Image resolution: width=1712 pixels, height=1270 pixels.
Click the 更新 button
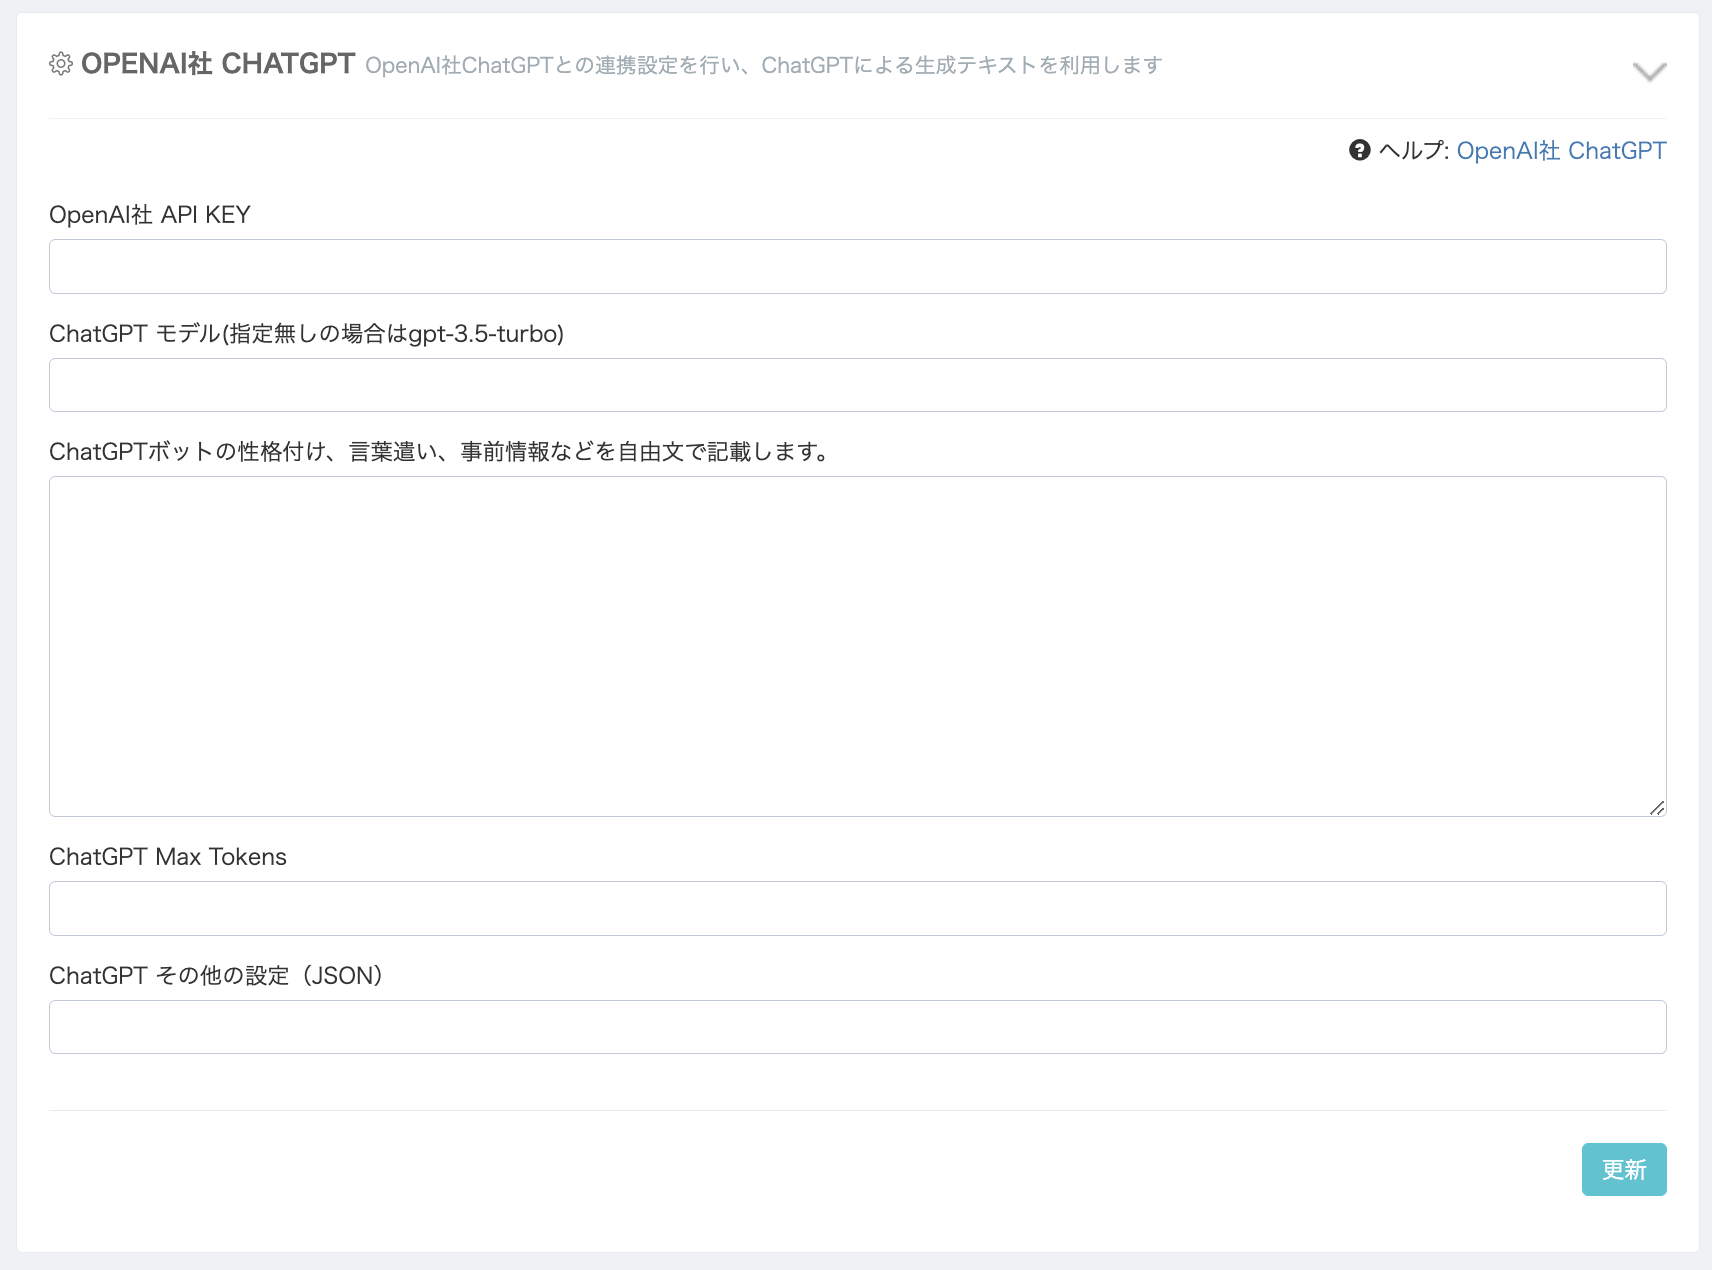pyautogui.click(x=1624, y=1169)
